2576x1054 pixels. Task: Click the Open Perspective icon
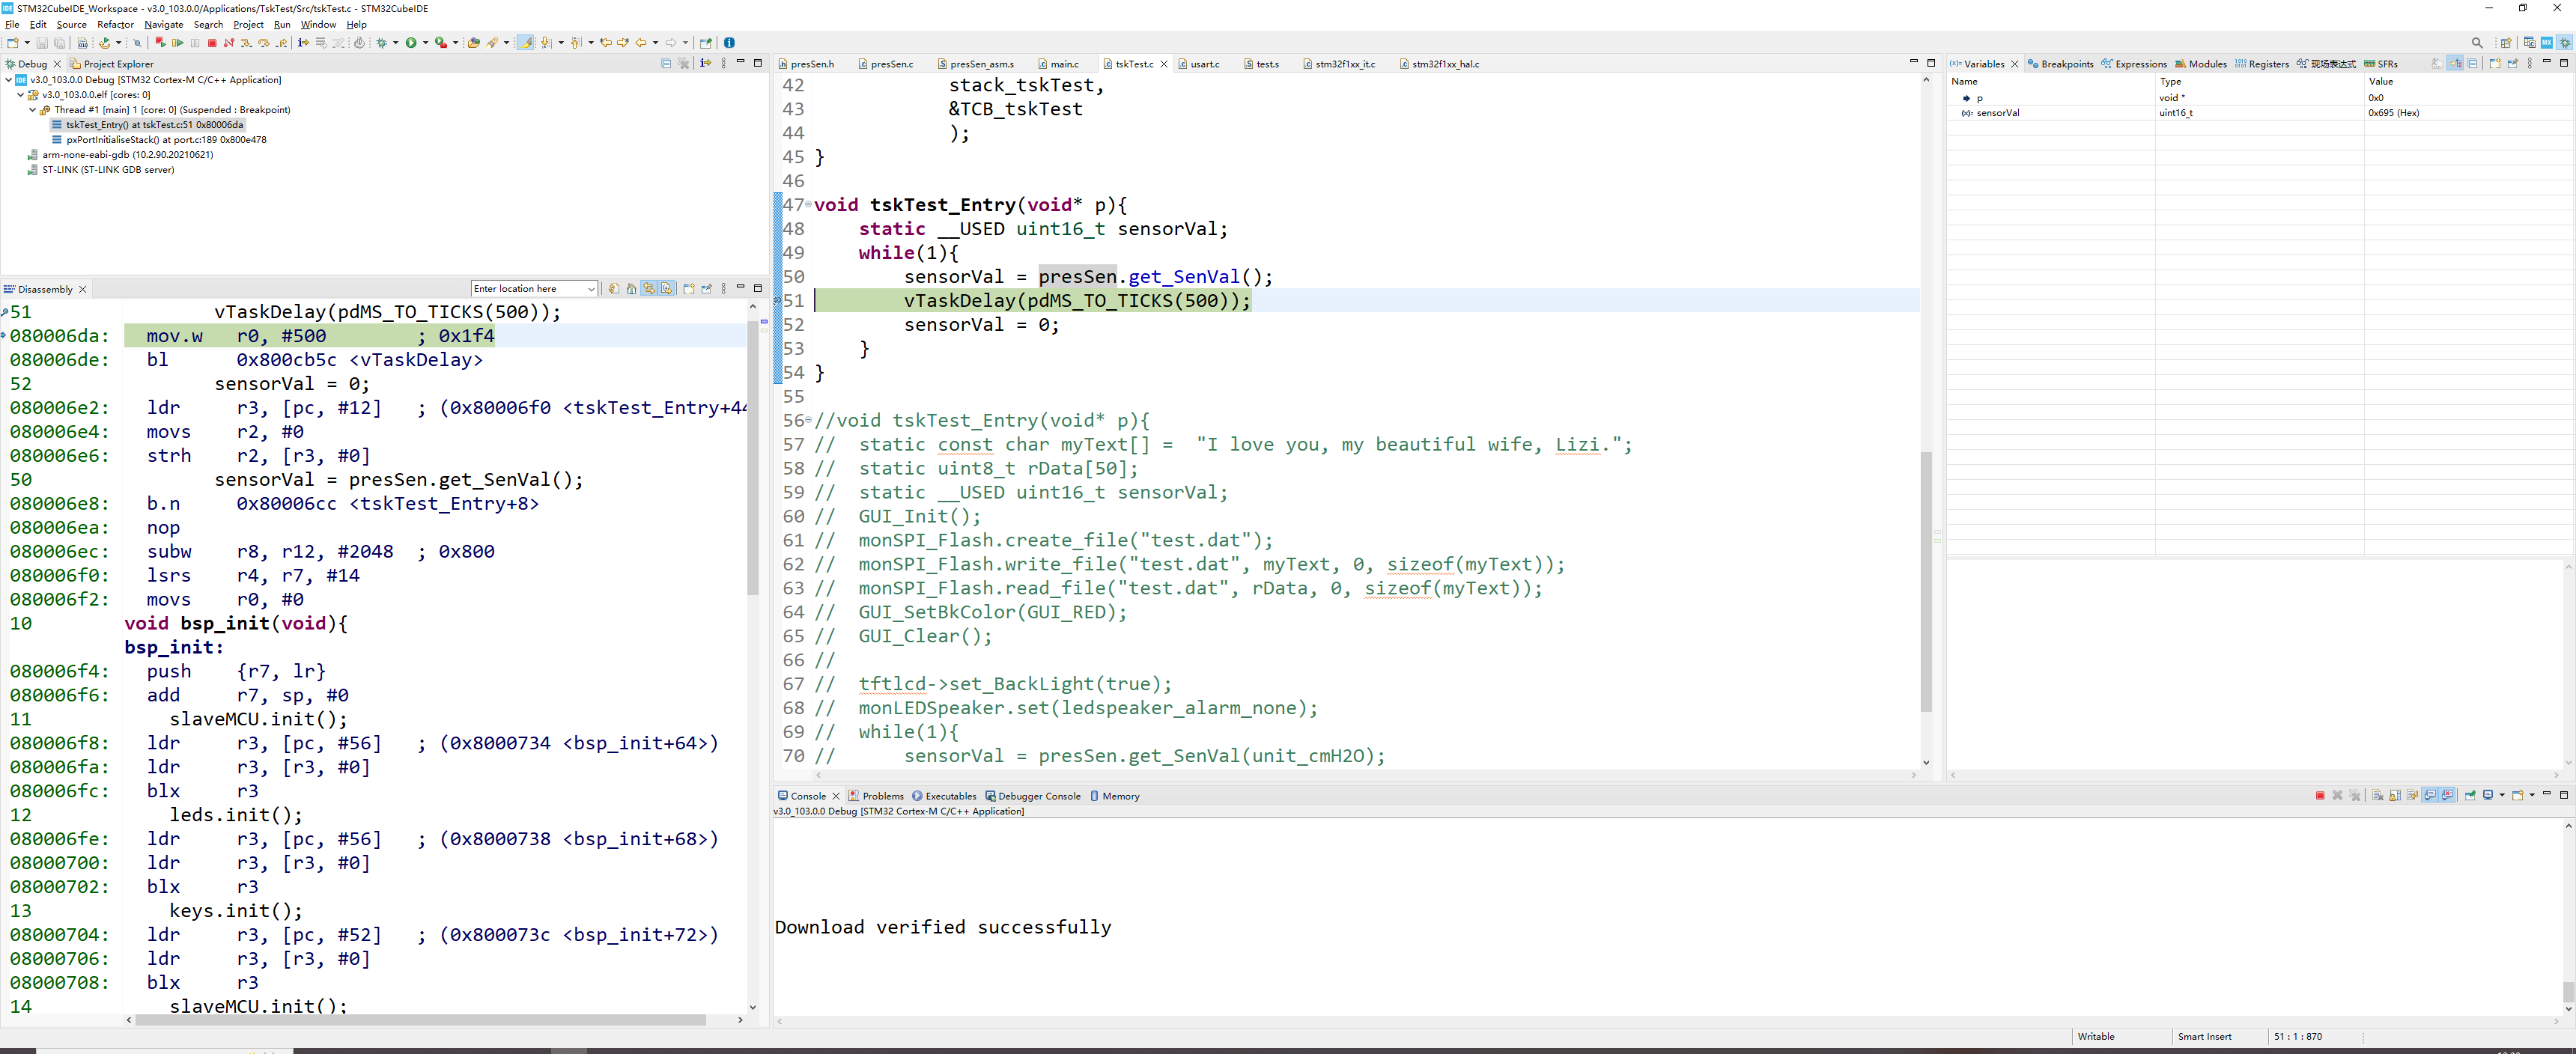[2506, 43]
